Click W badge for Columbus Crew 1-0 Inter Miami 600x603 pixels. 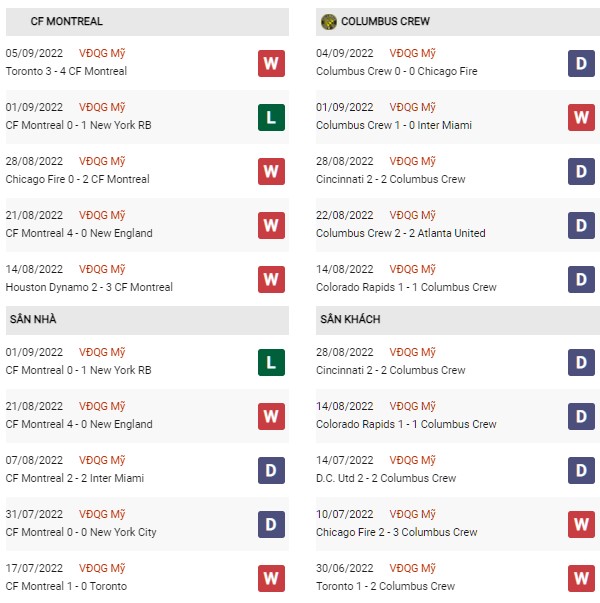[x=581, y=117]
